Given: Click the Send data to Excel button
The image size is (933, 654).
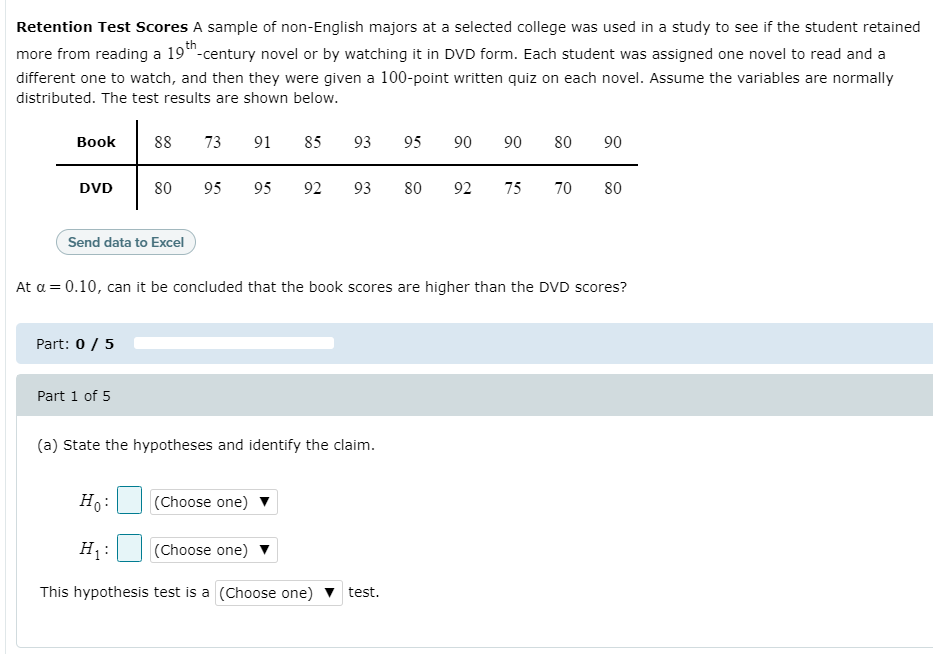Looking at the screenshot, I should tap(125, 242).
